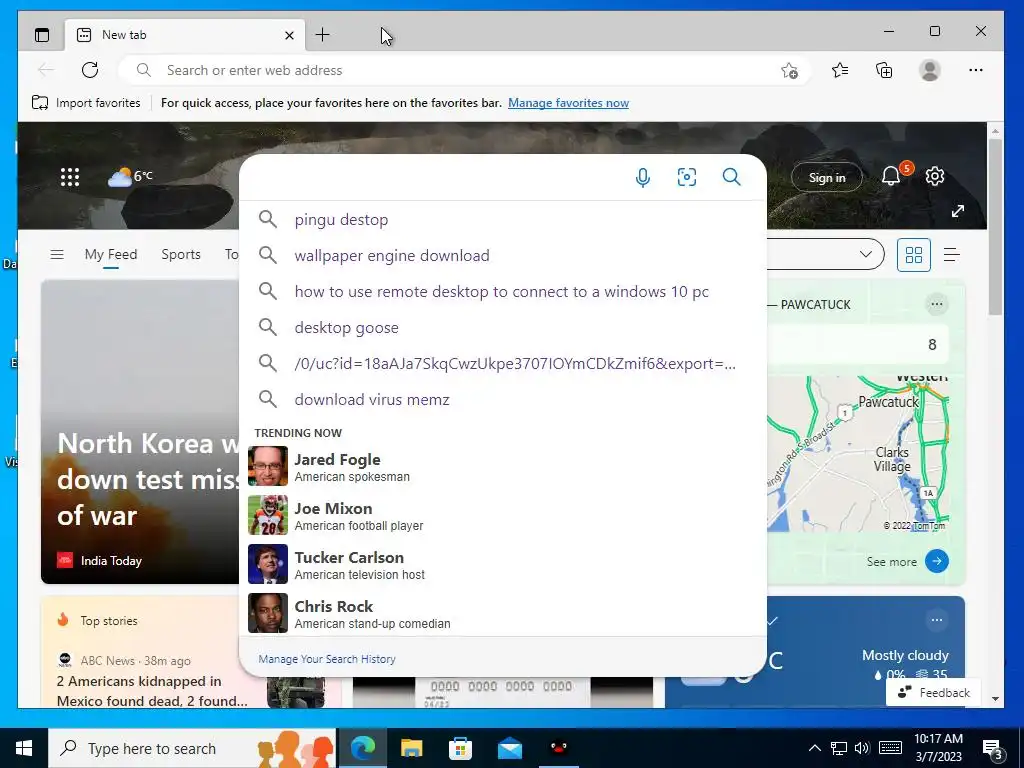The height and width of the screenshot is (768, 1024).
Task: Open the Pingu app on taskbar
Action: coord(558,748)
